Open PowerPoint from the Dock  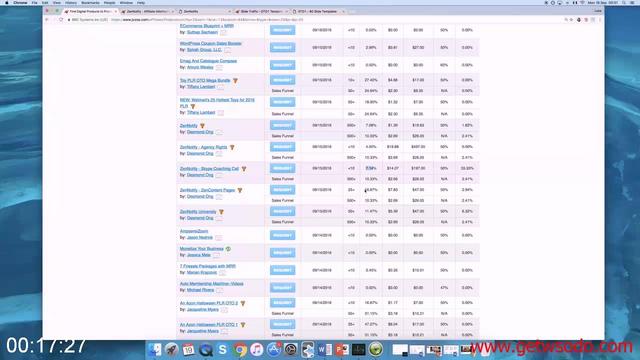[x=342, y=349]
